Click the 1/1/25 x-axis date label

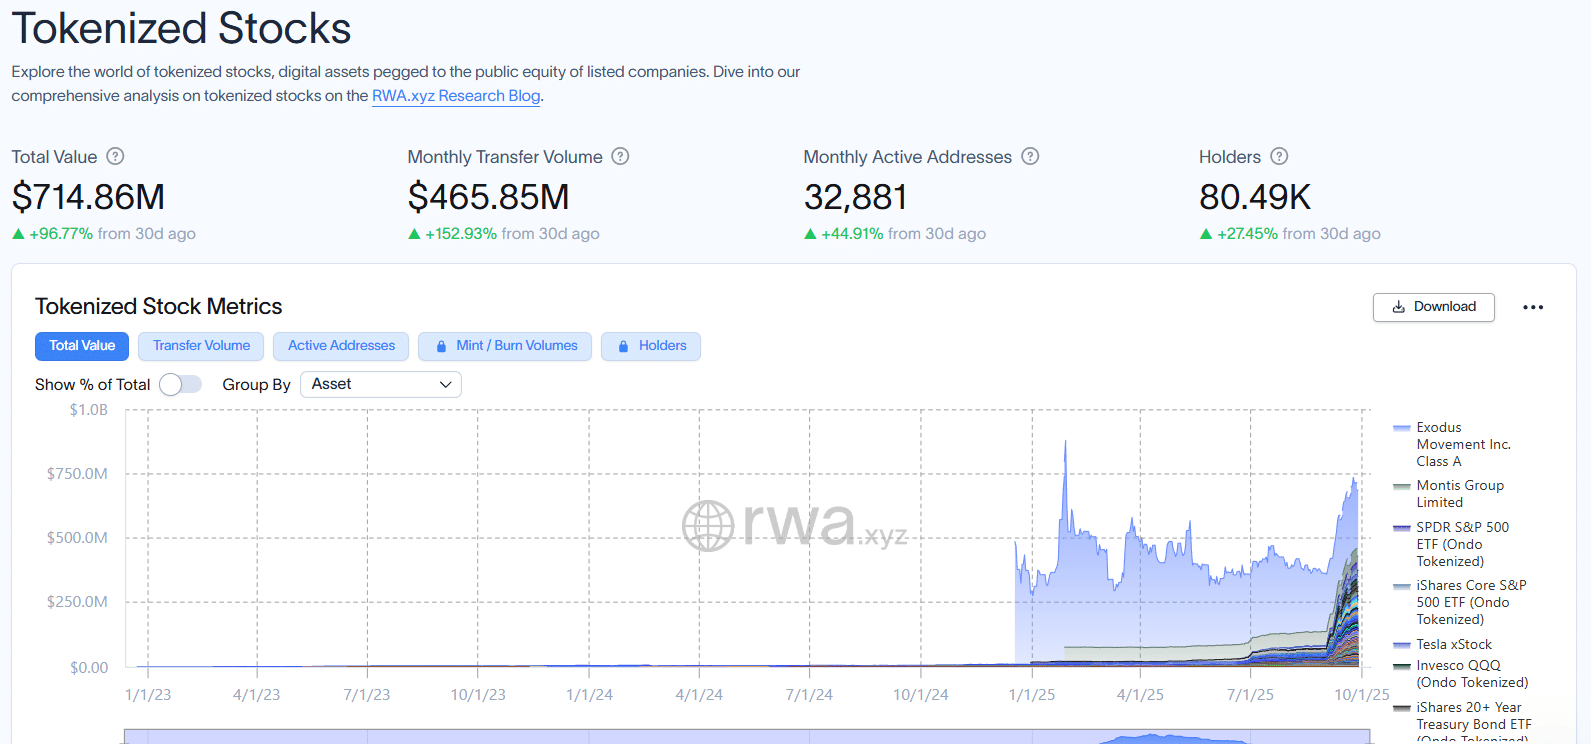pos(1031,695)
